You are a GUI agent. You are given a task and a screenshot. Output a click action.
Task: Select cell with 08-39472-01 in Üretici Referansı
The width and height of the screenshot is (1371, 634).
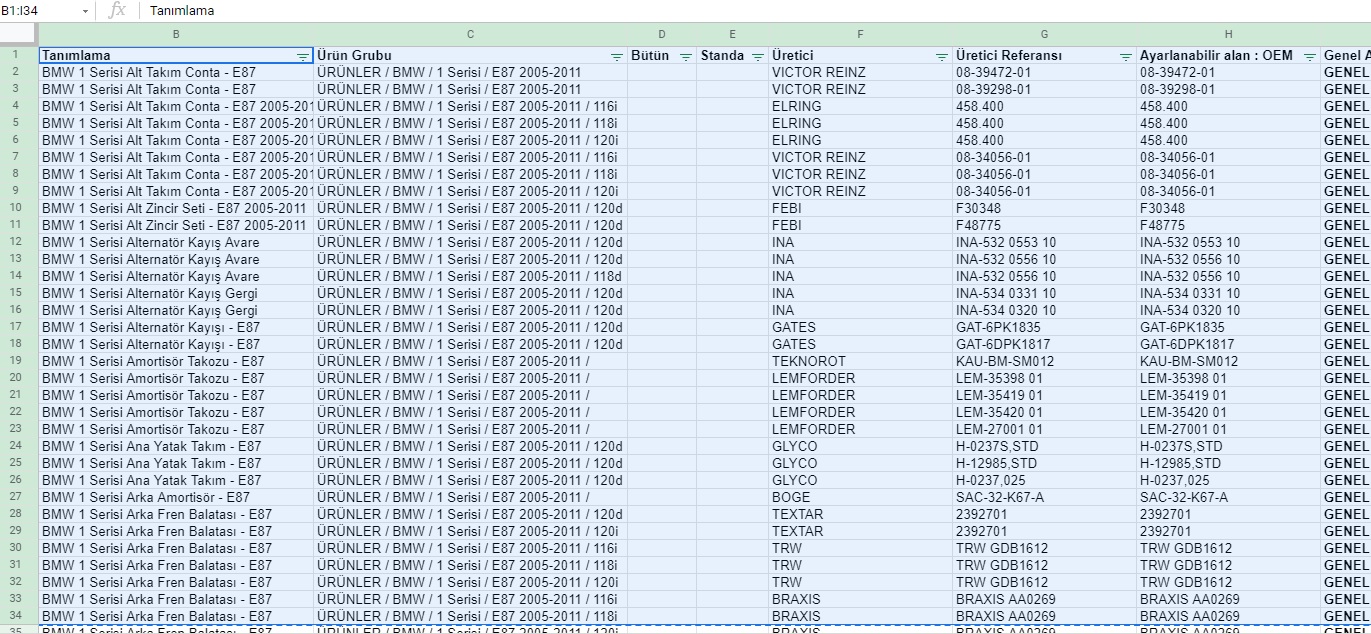click(1045, 73)
